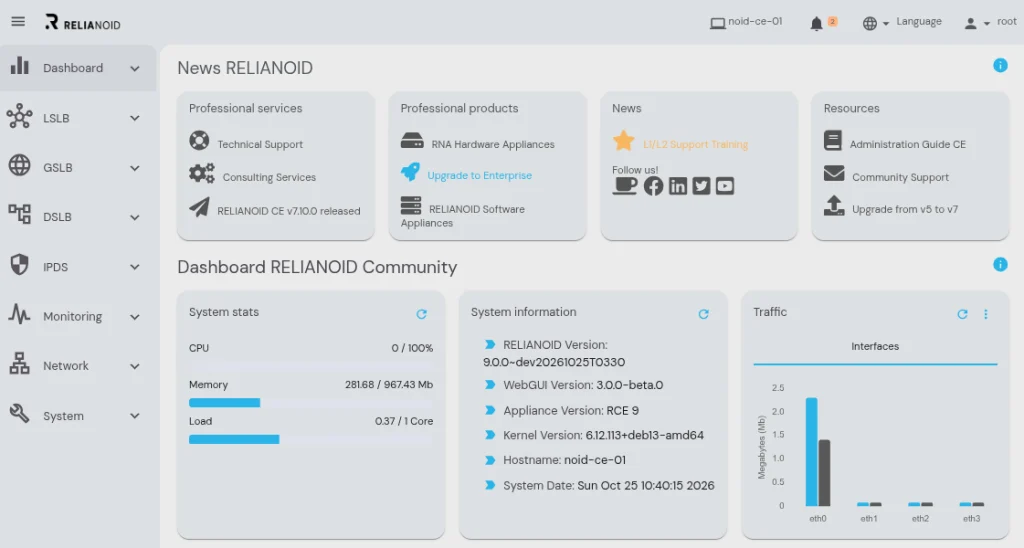Open Upgrade from v5 to v7 link
The height and width of the screenshot is (548, 1024).
904,209
